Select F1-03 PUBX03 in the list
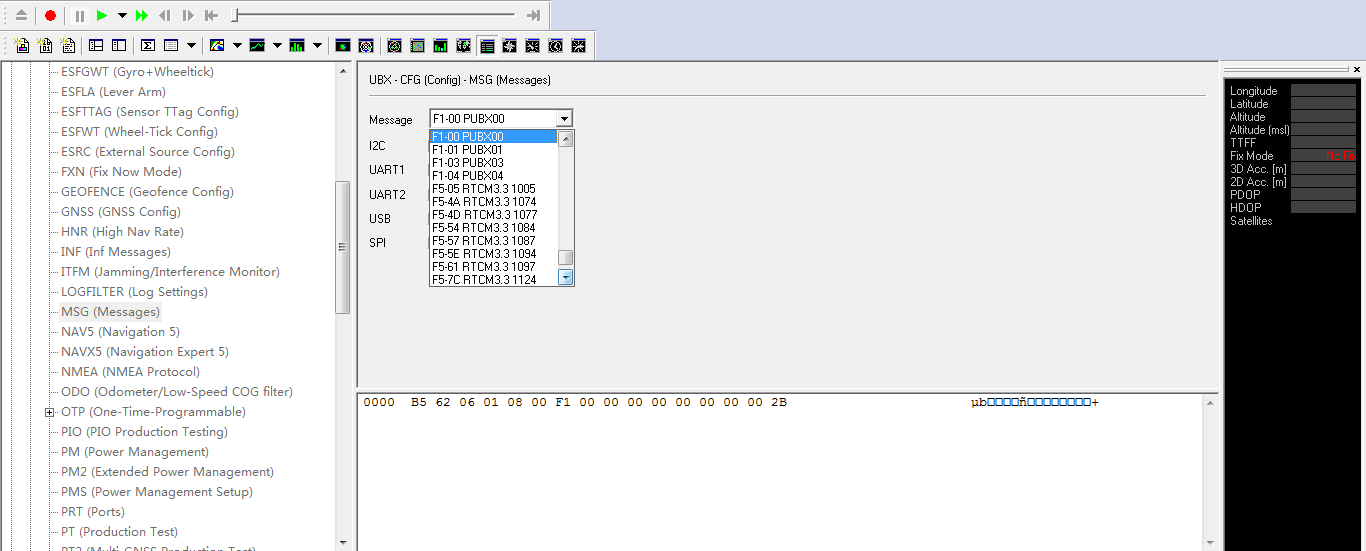 coord(493,163)
